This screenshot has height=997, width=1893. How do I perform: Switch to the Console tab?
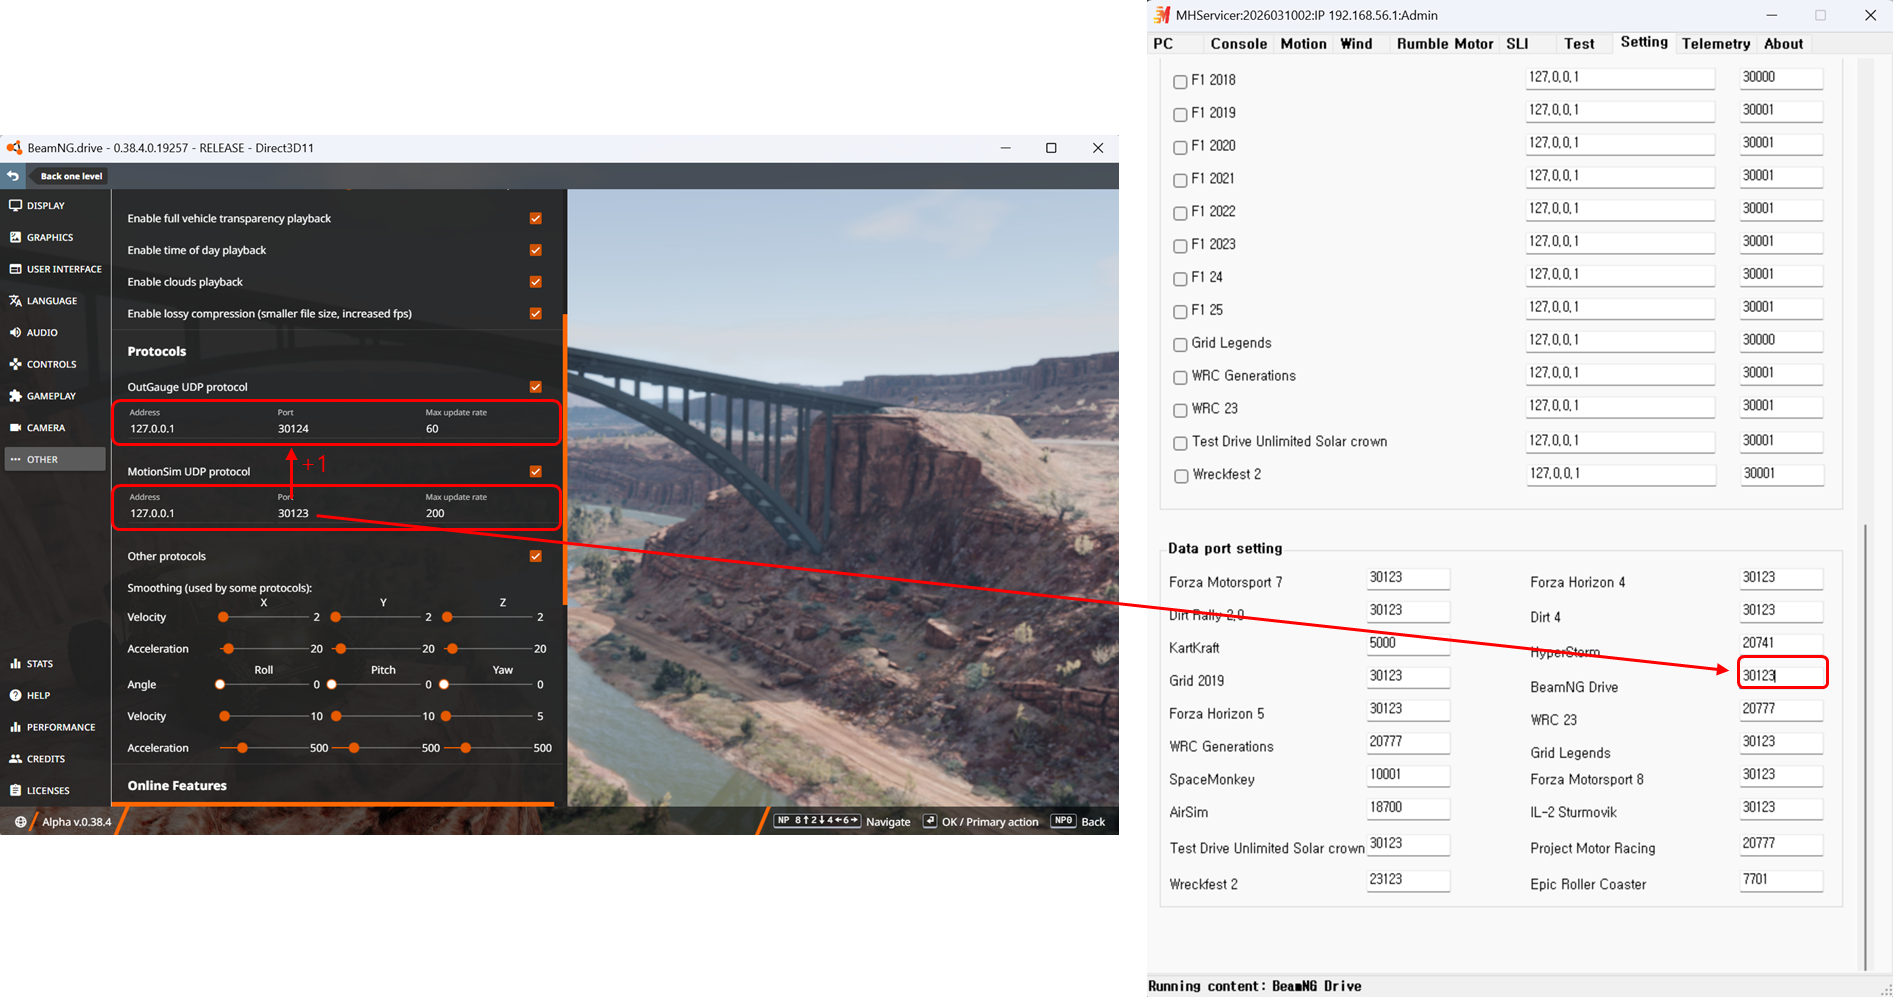point(1239,44)
